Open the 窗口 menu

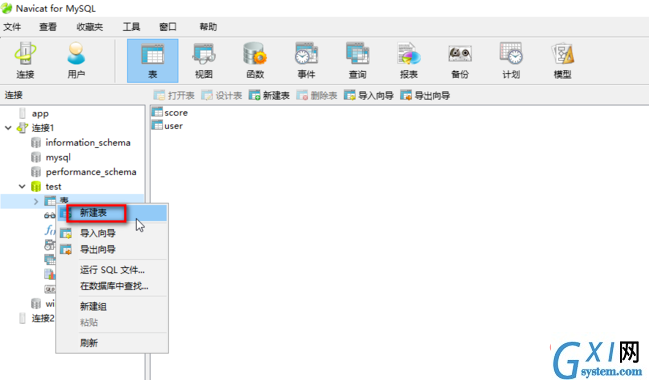click(x=168, y=27)
